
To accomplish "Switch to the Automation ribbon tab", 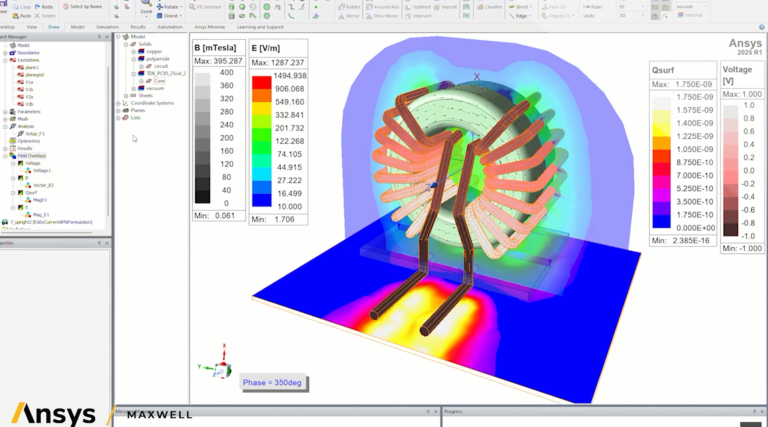I will coord(170,27).
